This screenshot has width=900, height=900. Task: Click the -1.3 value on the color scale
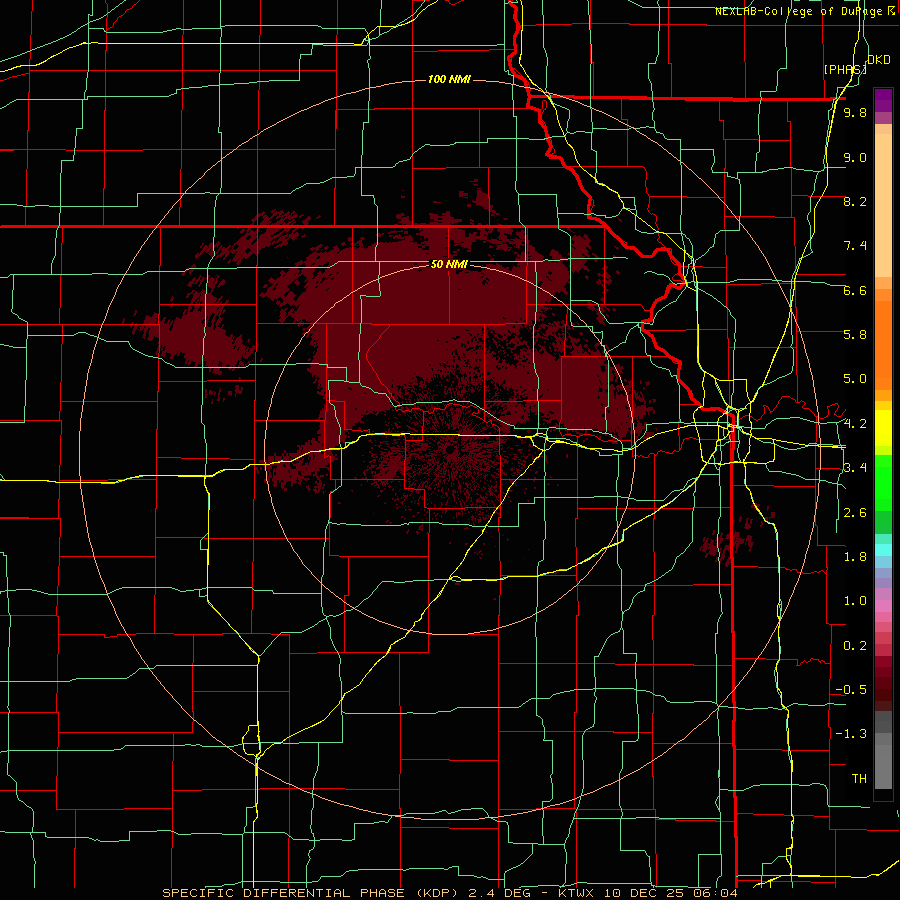[x=851, y=734]
